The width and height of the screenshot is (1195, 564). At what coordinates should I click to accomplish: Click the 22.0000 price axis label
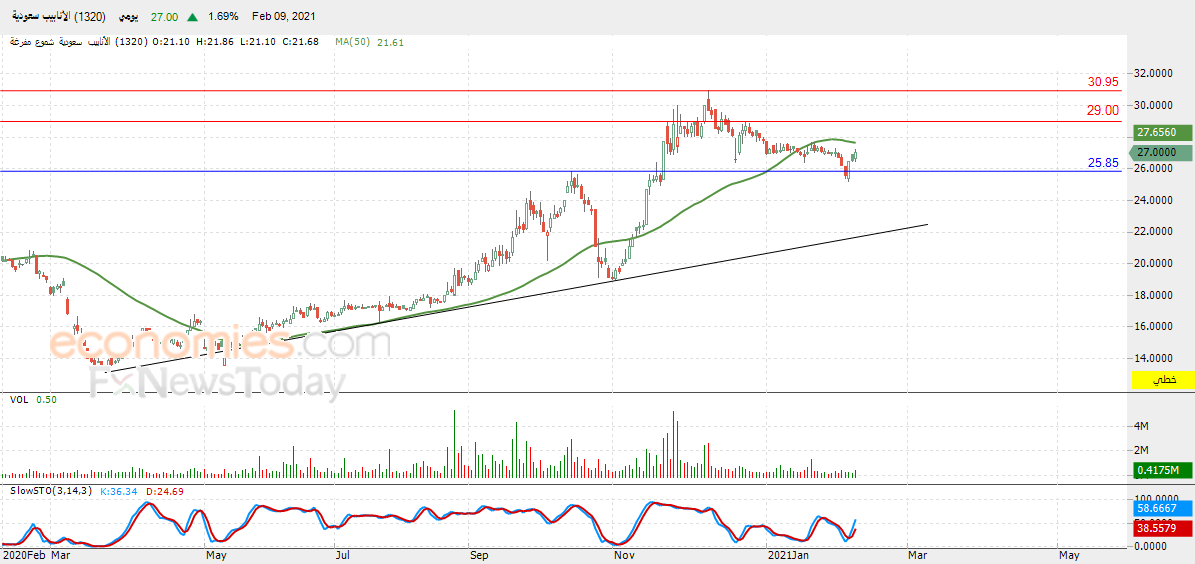click(x=1155, y=231)
